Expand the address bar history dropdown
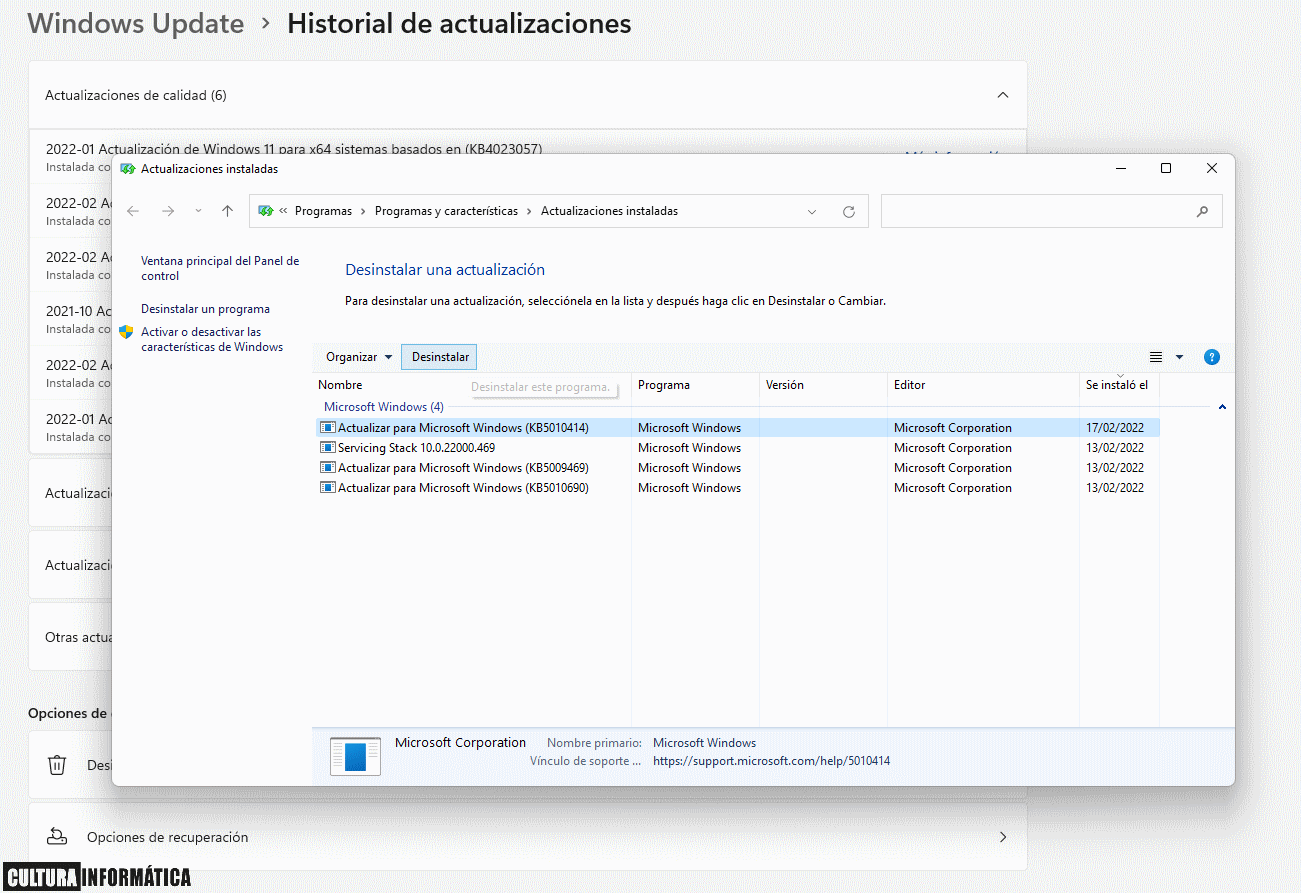This screenshot has width=1301, height=893. (x=812, y=211)
